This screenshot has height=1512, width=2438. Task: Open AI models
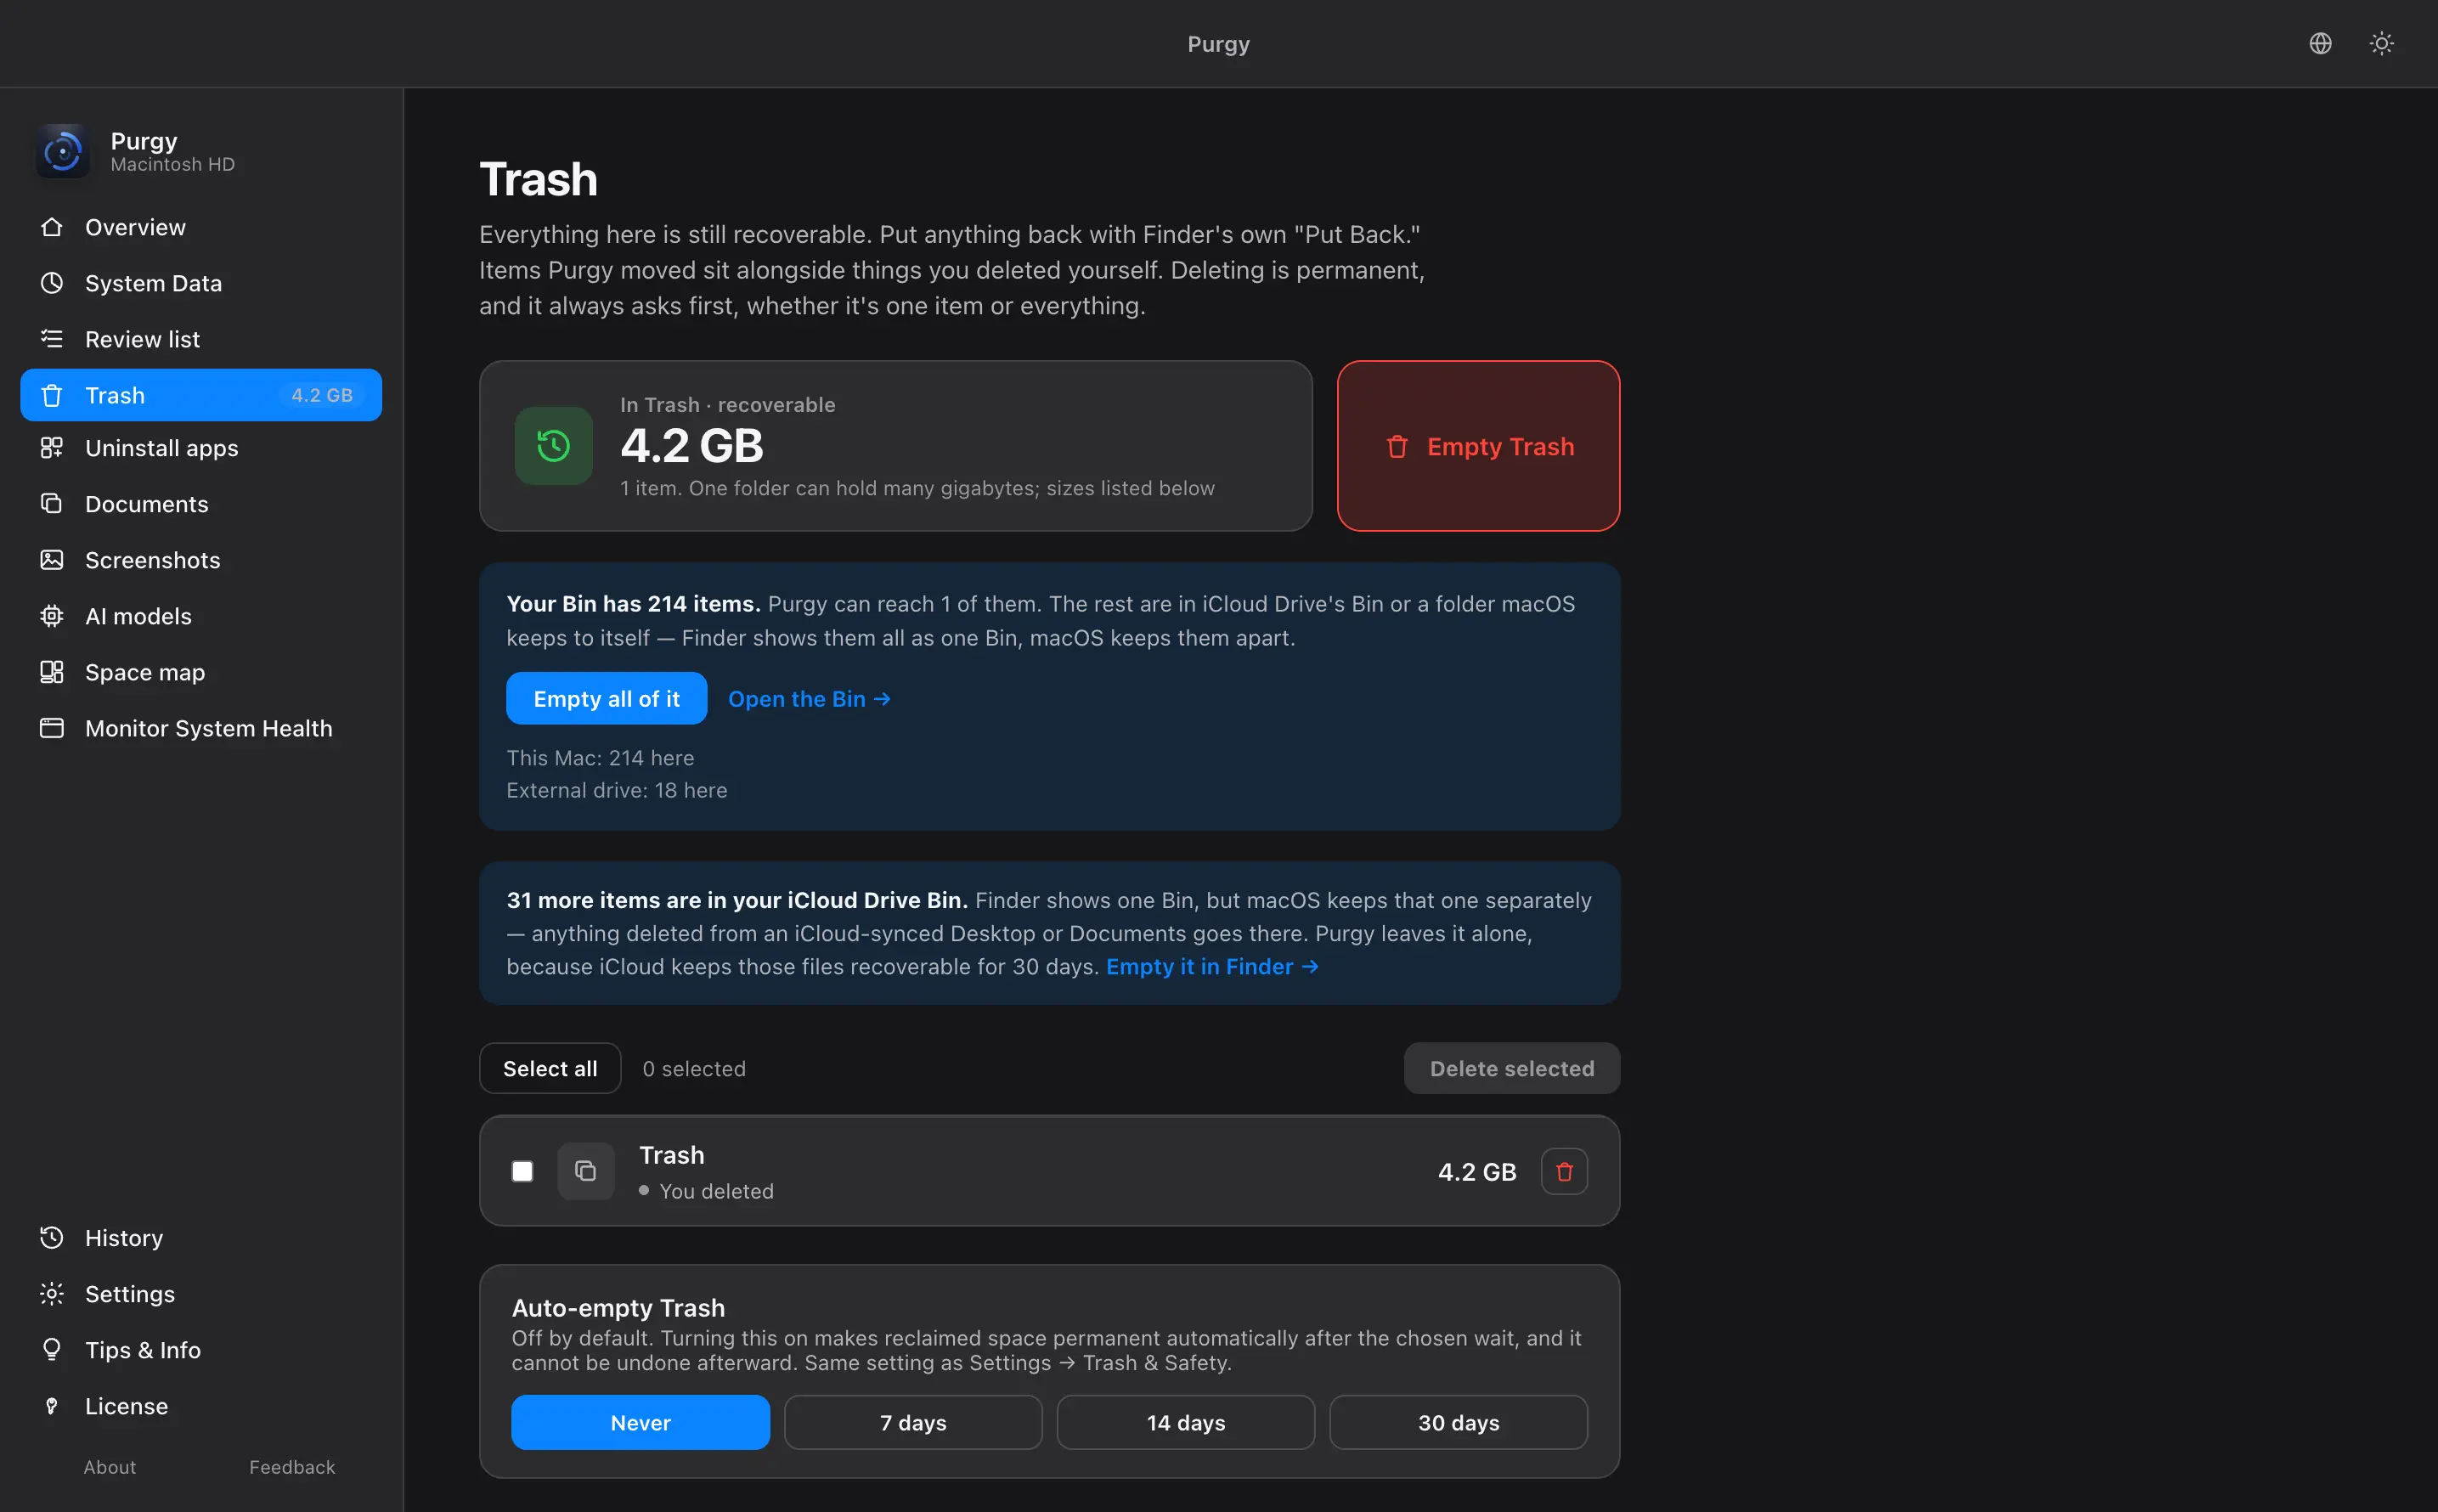point(201,616)
